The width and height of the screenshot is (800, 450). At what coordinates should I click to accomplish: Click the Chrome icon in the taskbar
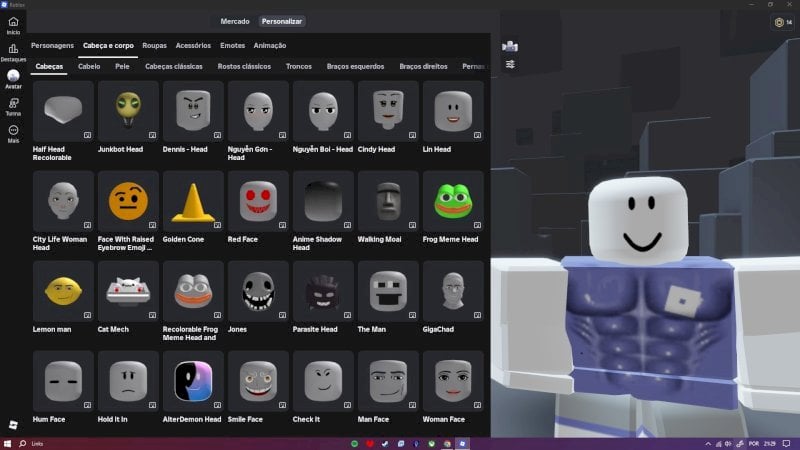click(447, 444)
